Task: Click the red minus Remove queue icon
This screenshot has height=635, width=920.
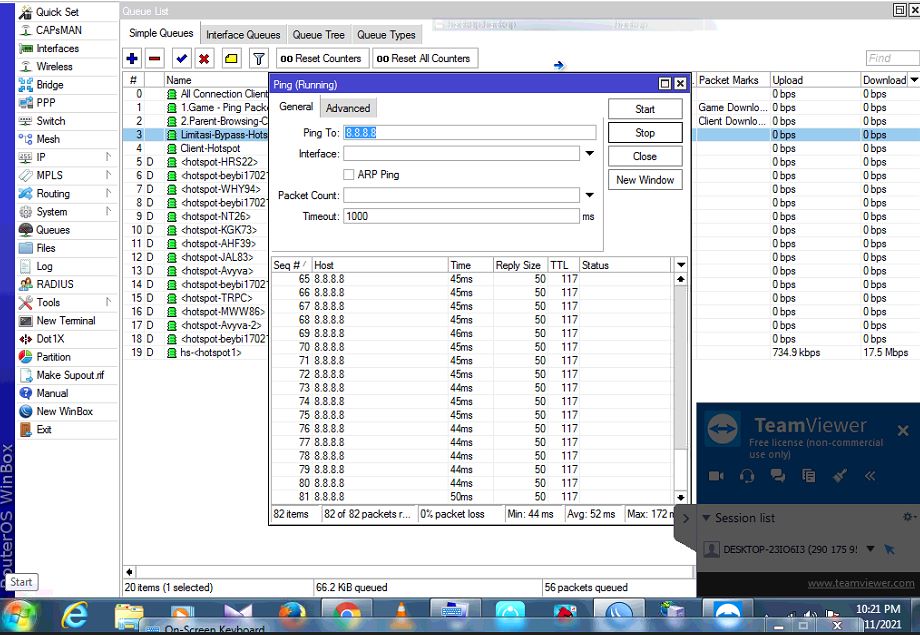Action: point(154,59)
